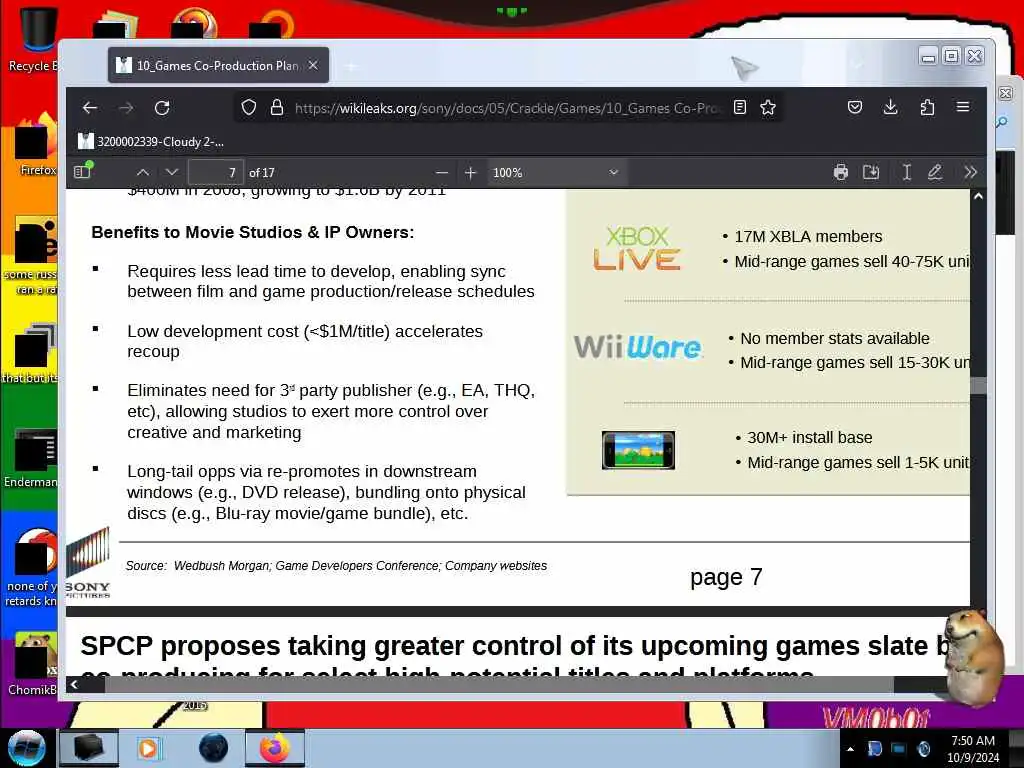This screenshot has width=1024, height=768.
Task: Click the 'Benefits to Movie Studios & IP Owners' heading
Action: pos(253,232)
